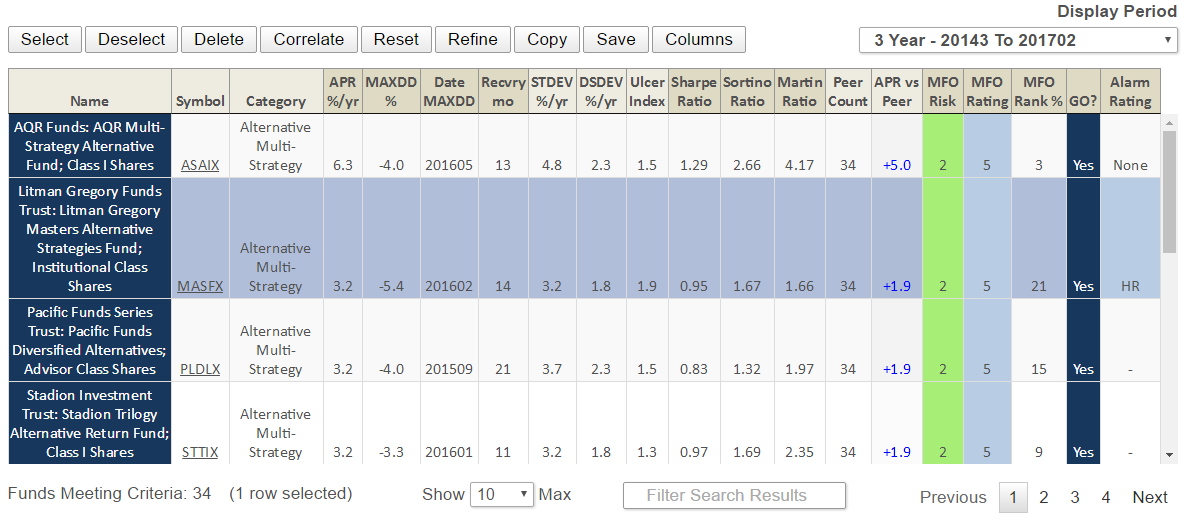The height and width of the screenshot is (520, 1186).
Task: Sort by Sharpe Ratio column header
Action: (694, 91)
